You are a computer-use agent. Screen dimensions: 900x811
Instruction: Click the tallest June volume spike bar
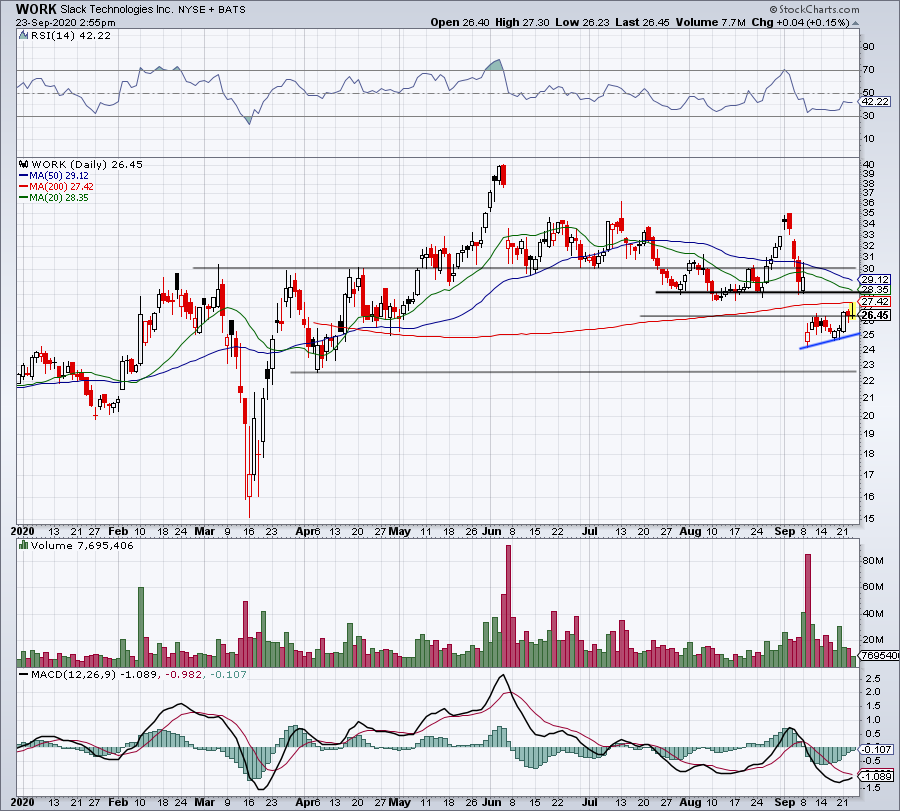[508, 606]
